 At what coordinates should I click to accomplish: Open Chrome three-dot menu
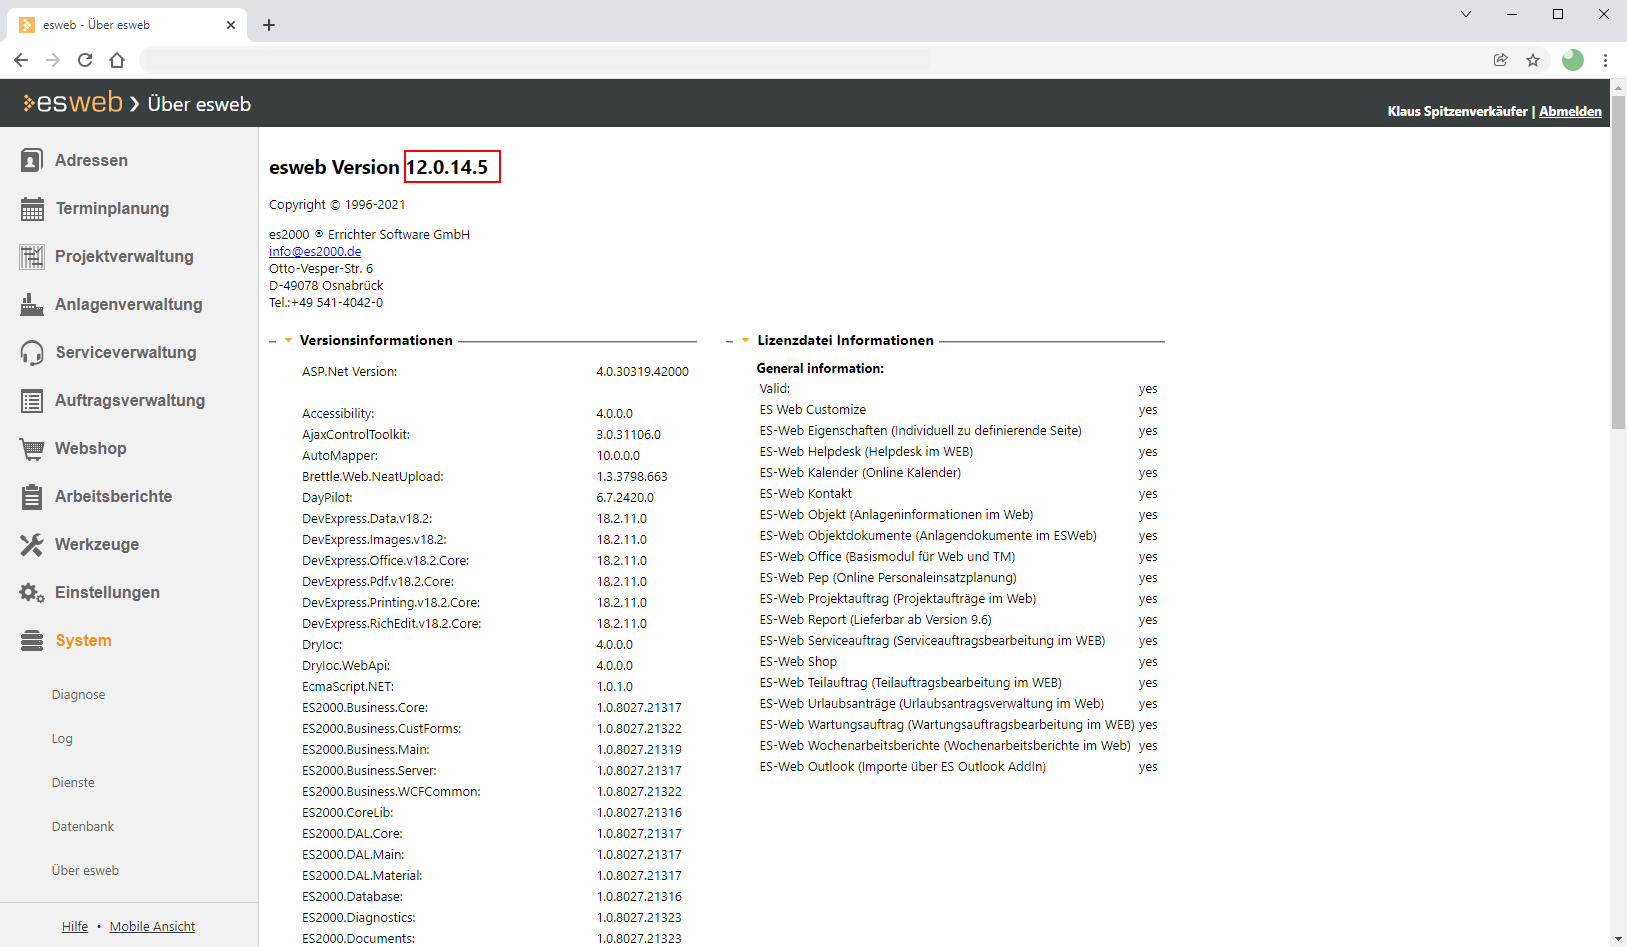(x=1605, y=60)
